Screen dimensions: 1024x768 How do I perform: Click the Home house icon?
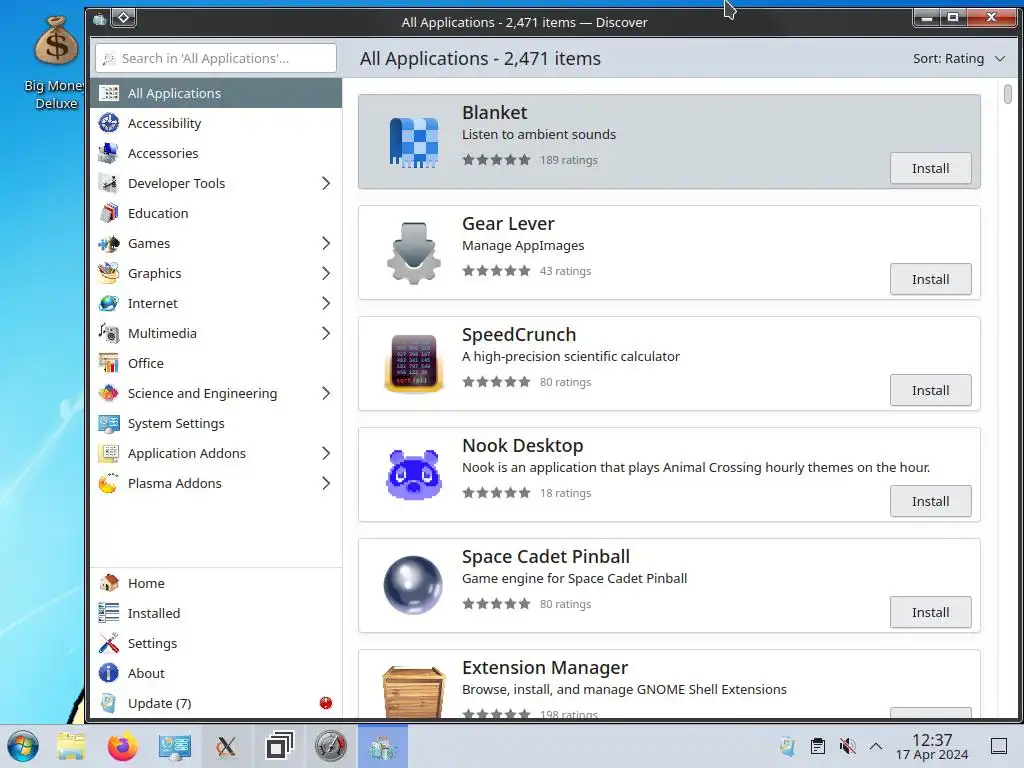pos(108,583)
